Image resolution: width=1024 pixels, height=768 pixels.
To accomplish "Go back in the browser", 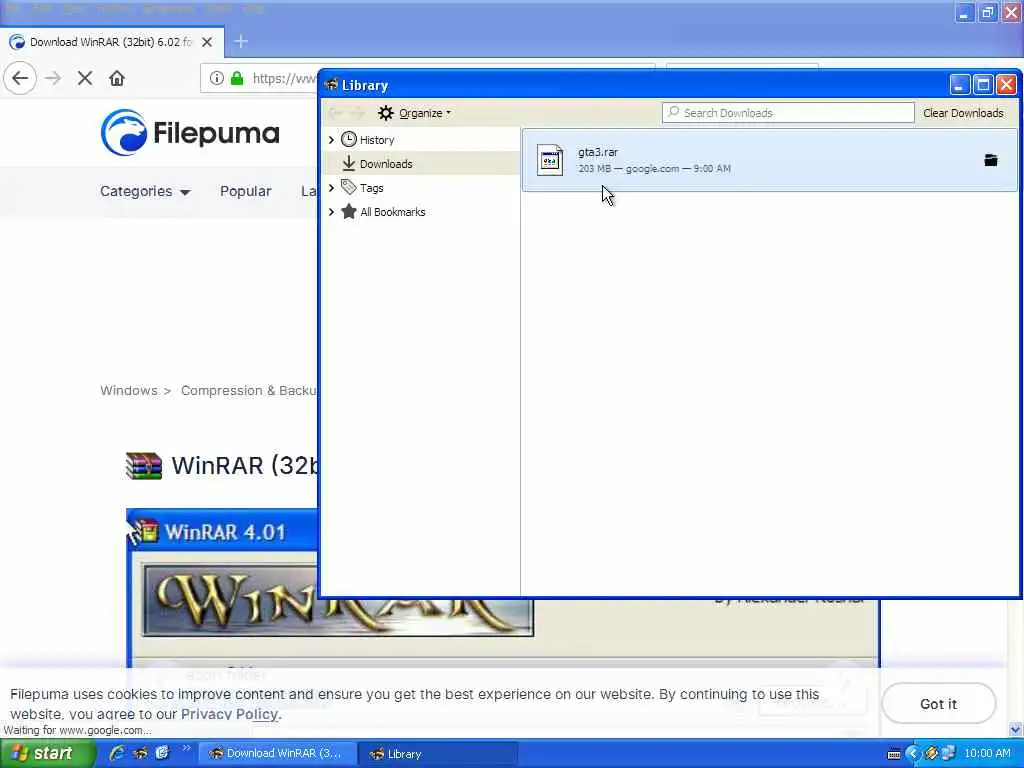I will click(20, 78).
